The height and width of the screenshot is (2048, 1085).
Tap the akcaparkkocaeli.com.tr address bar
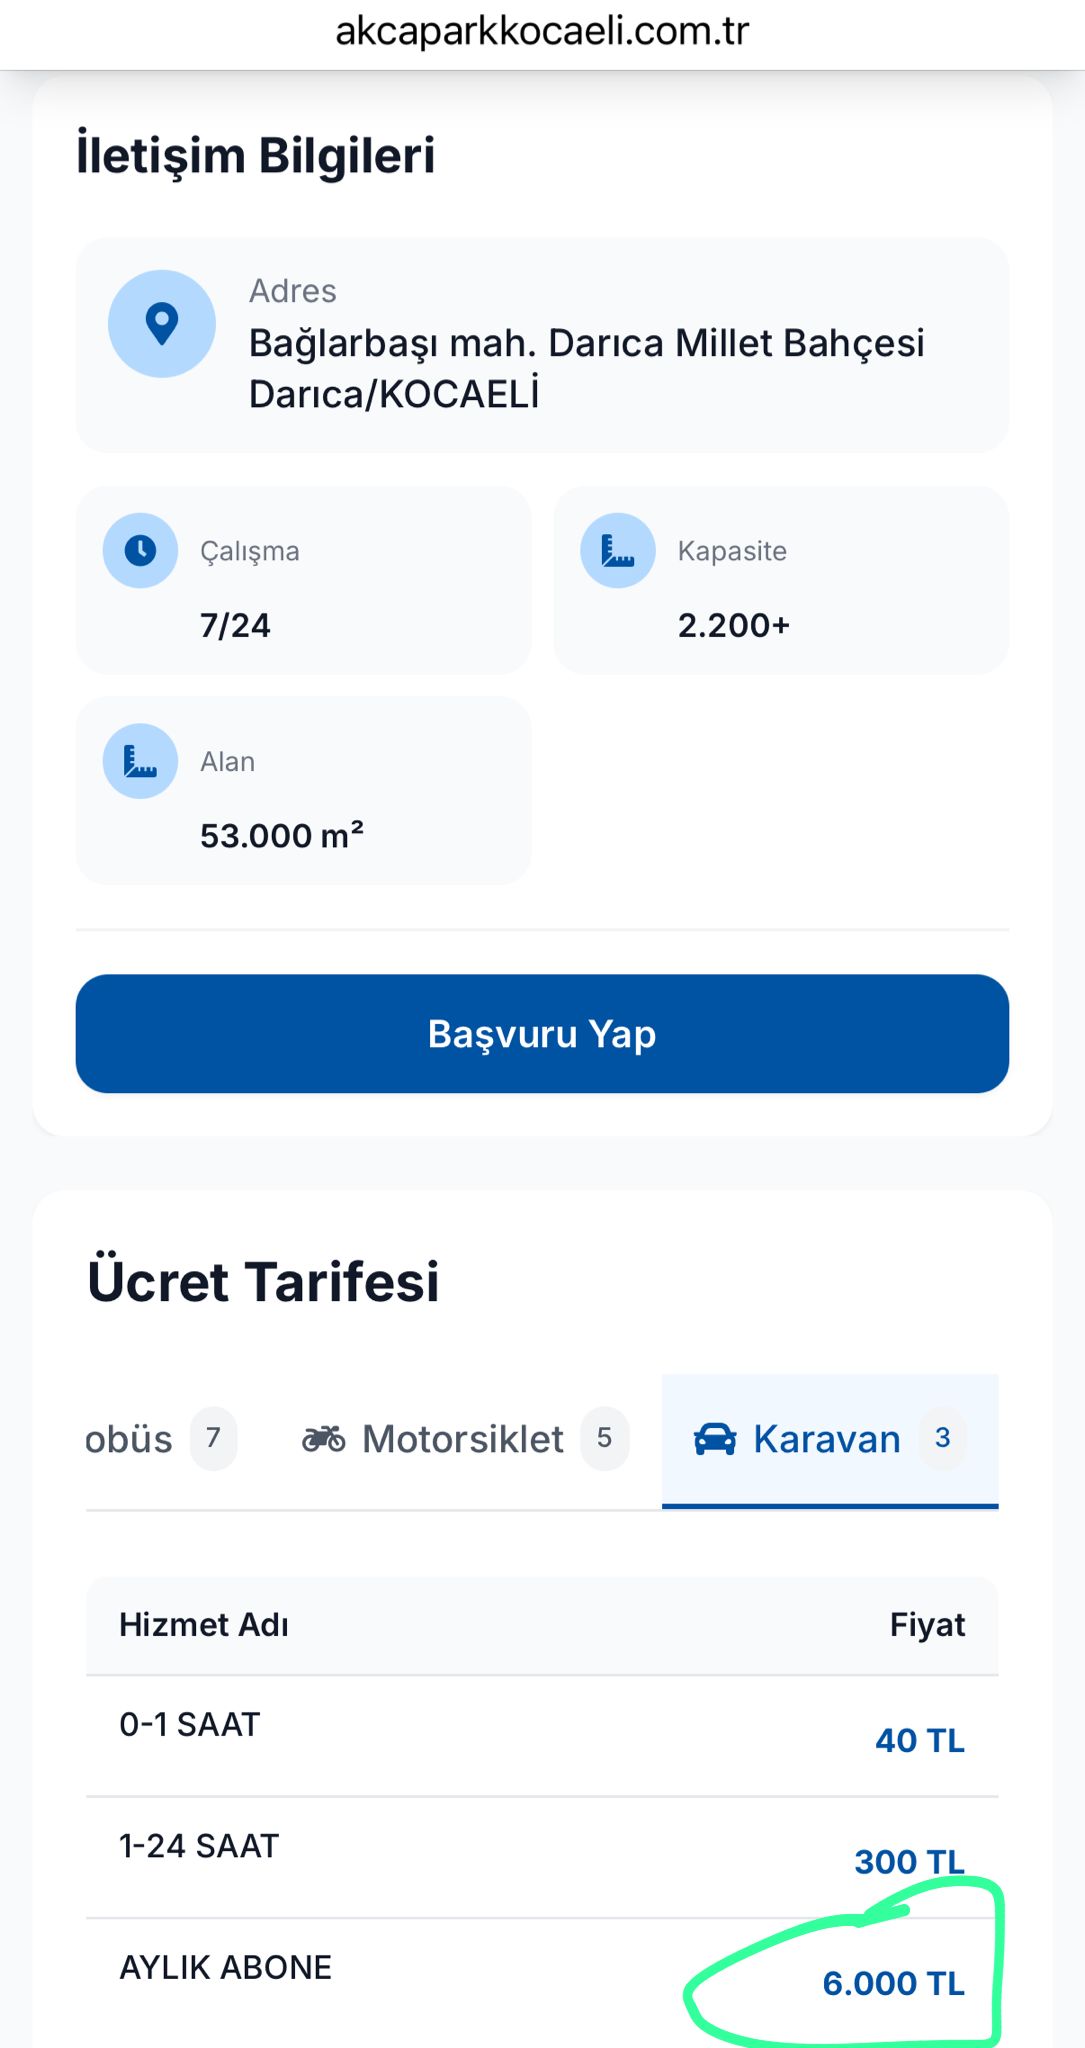click(x=542, y=32)
